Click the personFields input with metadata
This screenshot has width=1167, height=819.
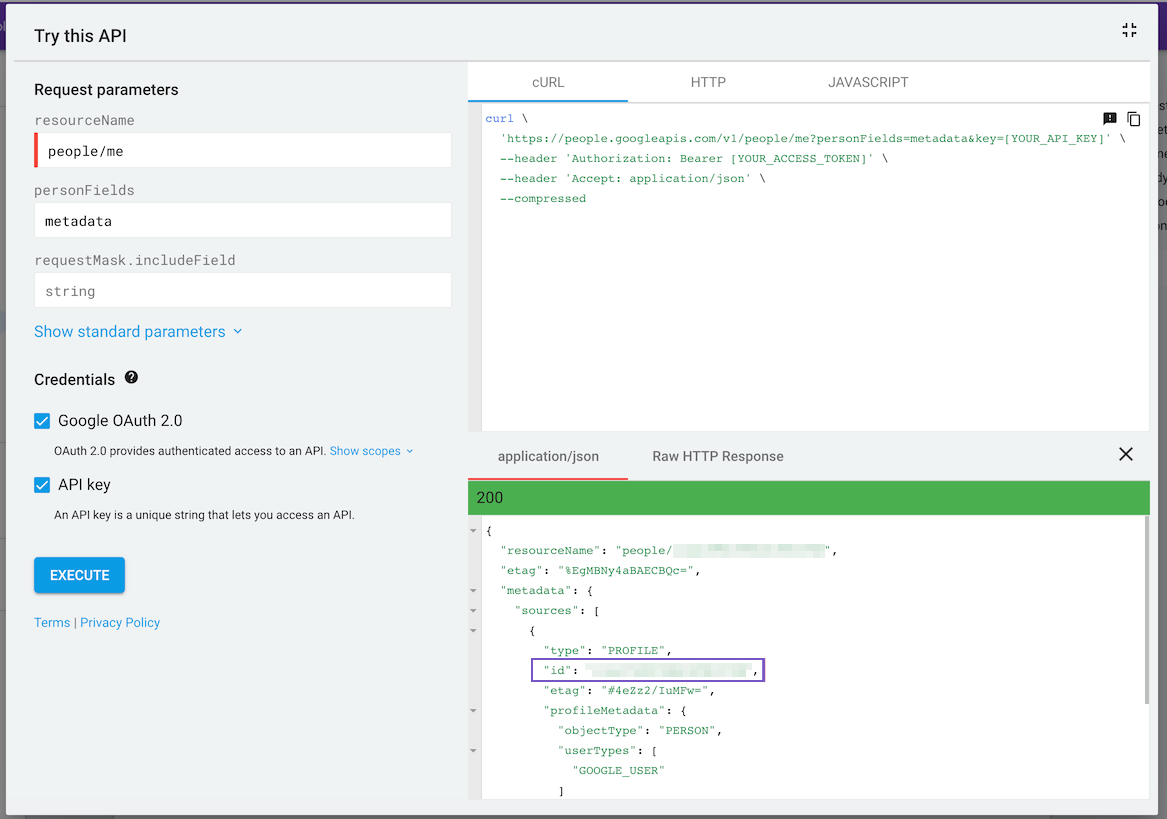pos(243,220)
